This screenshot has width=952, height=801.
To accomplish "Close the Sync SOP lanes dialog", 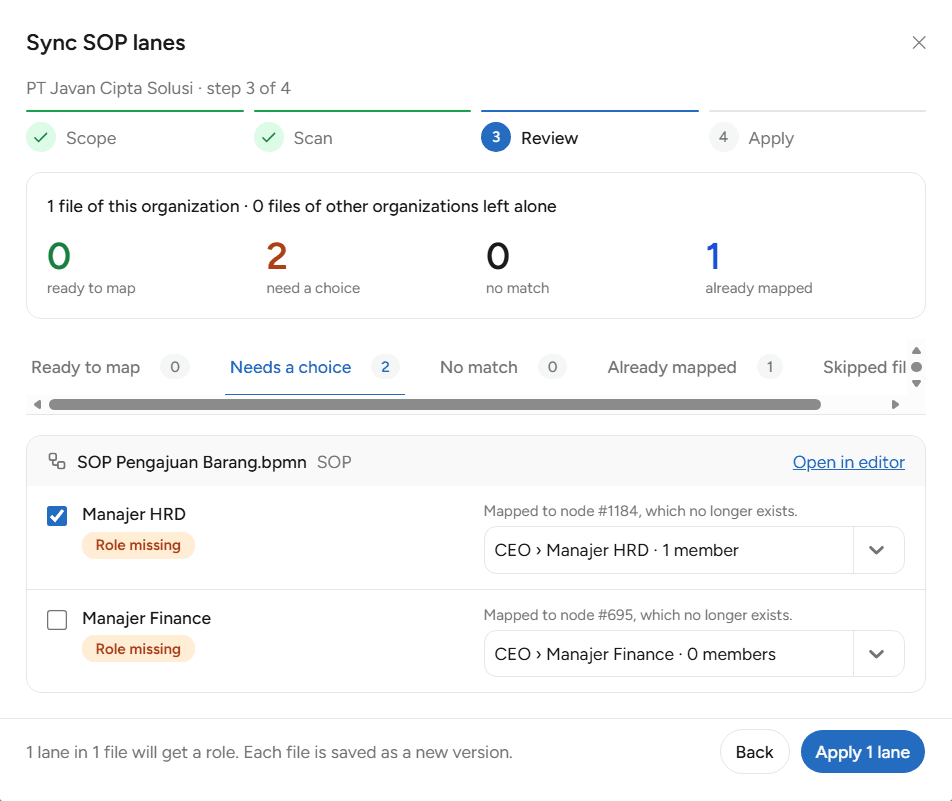I will [919, 43].
